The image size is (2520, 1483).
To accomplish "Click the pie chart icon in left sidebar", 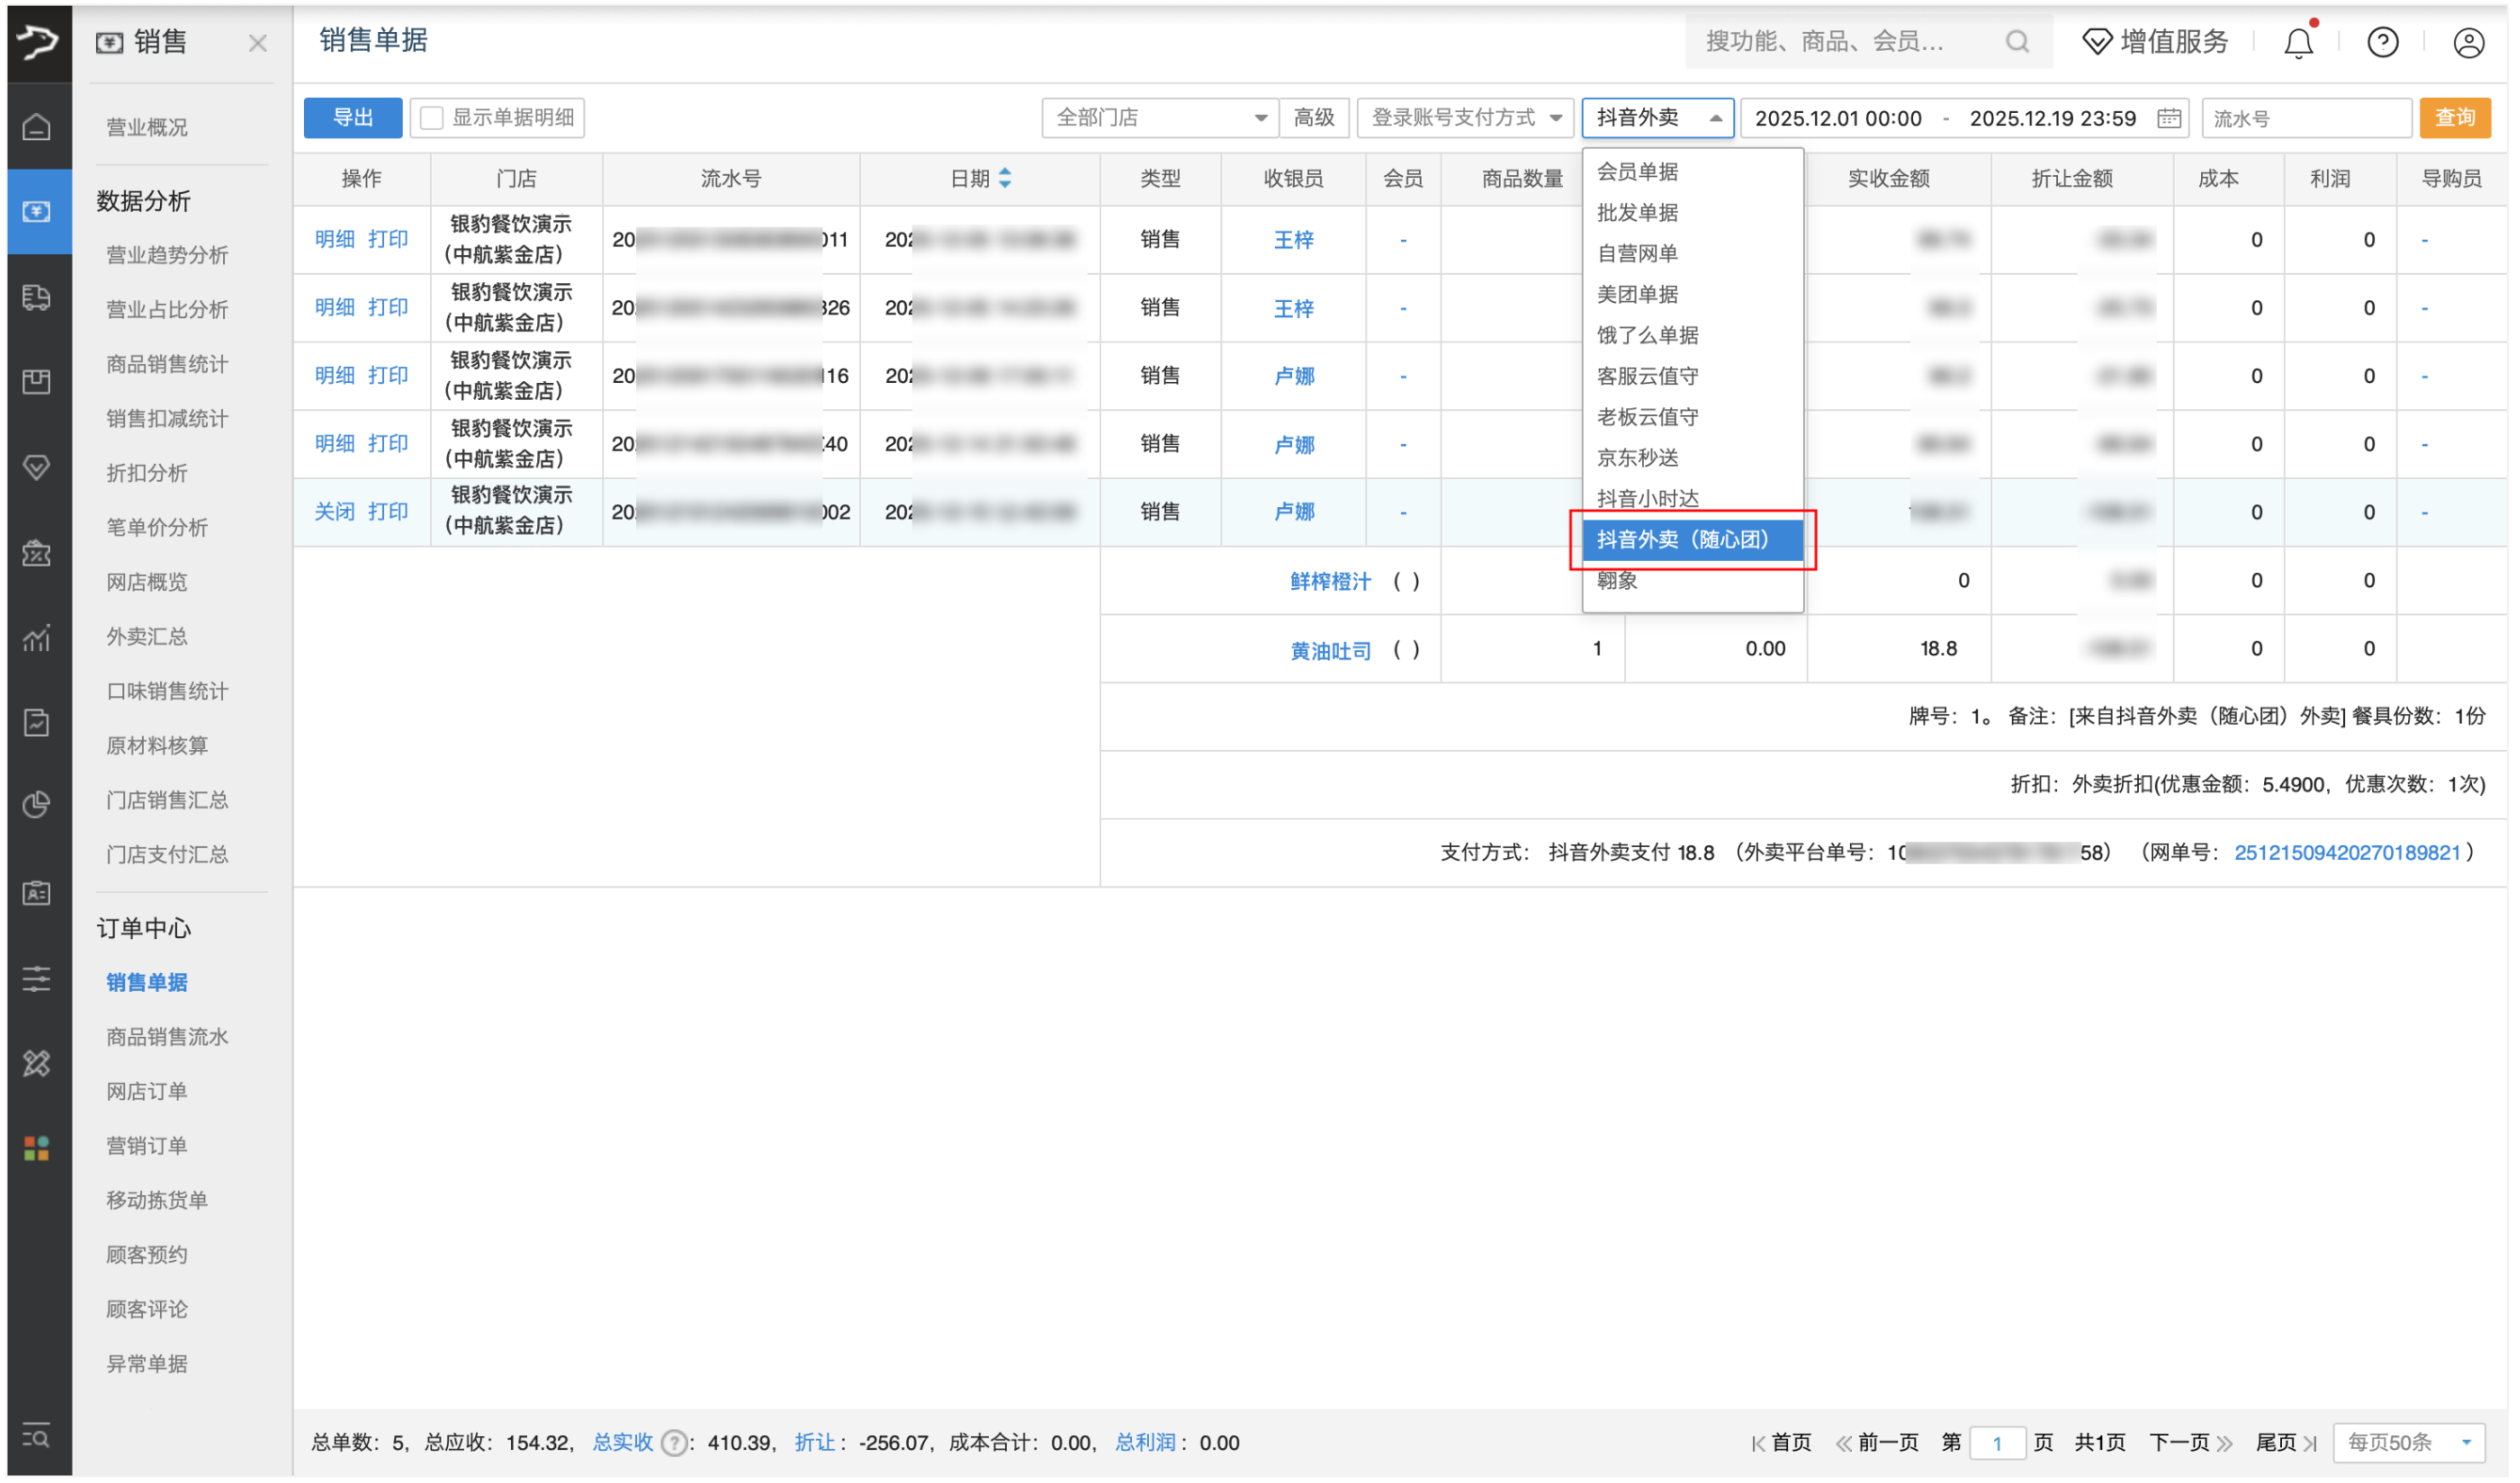I will pos(38,803).
